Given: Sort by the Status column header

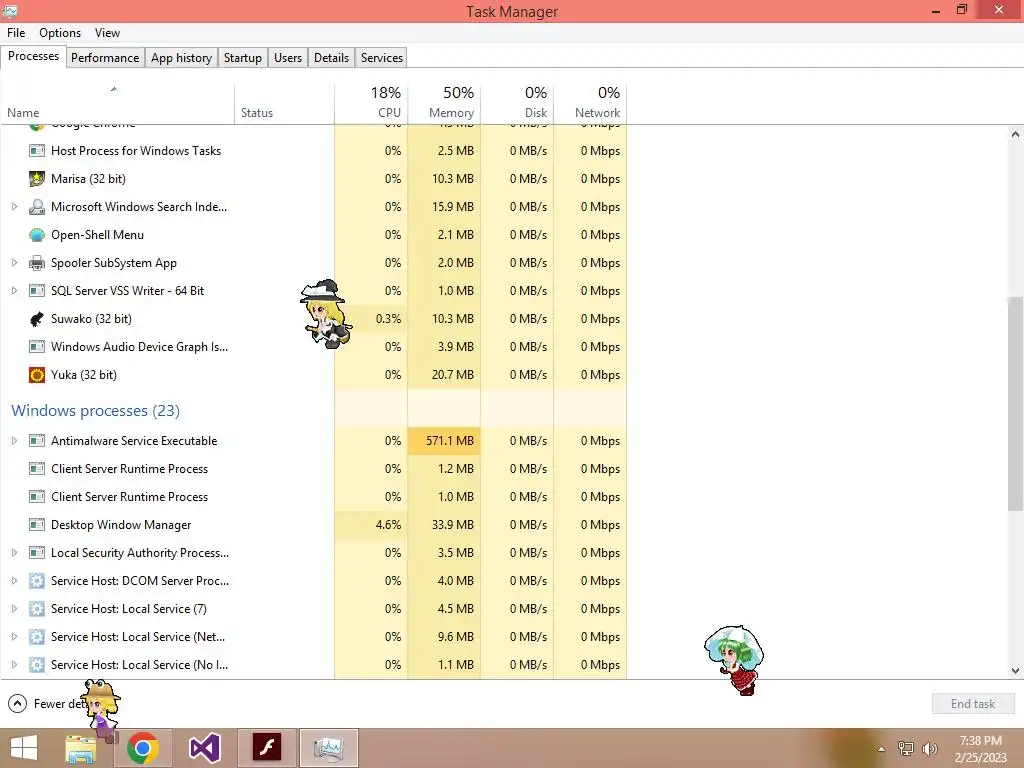Looking at the screenshot, I should [285, 103].
